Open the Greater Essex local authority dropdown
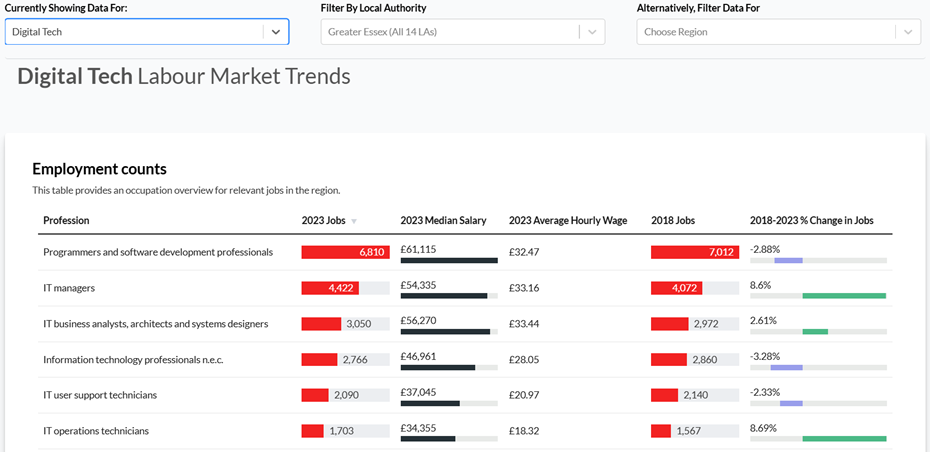The width and height of the screenshot is (930, 452). 450,32
